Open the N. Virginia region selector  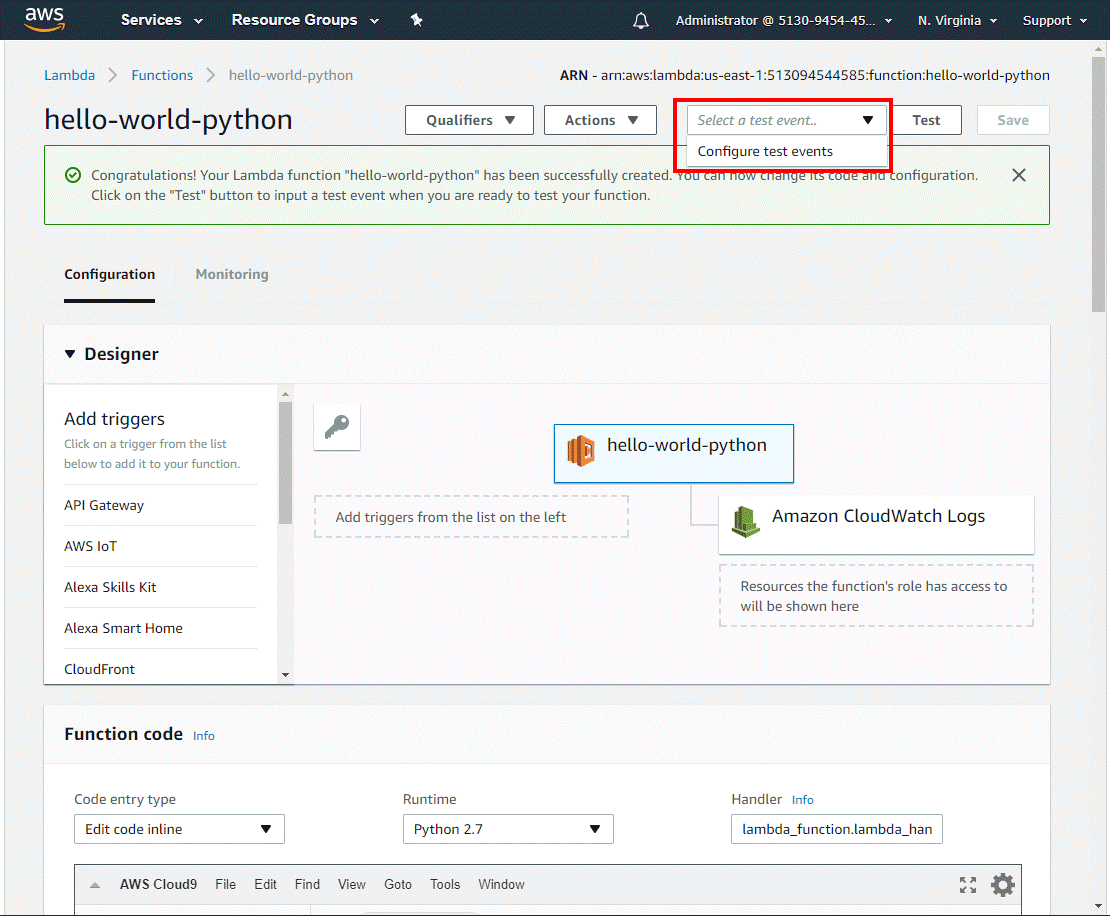(957, 21)
